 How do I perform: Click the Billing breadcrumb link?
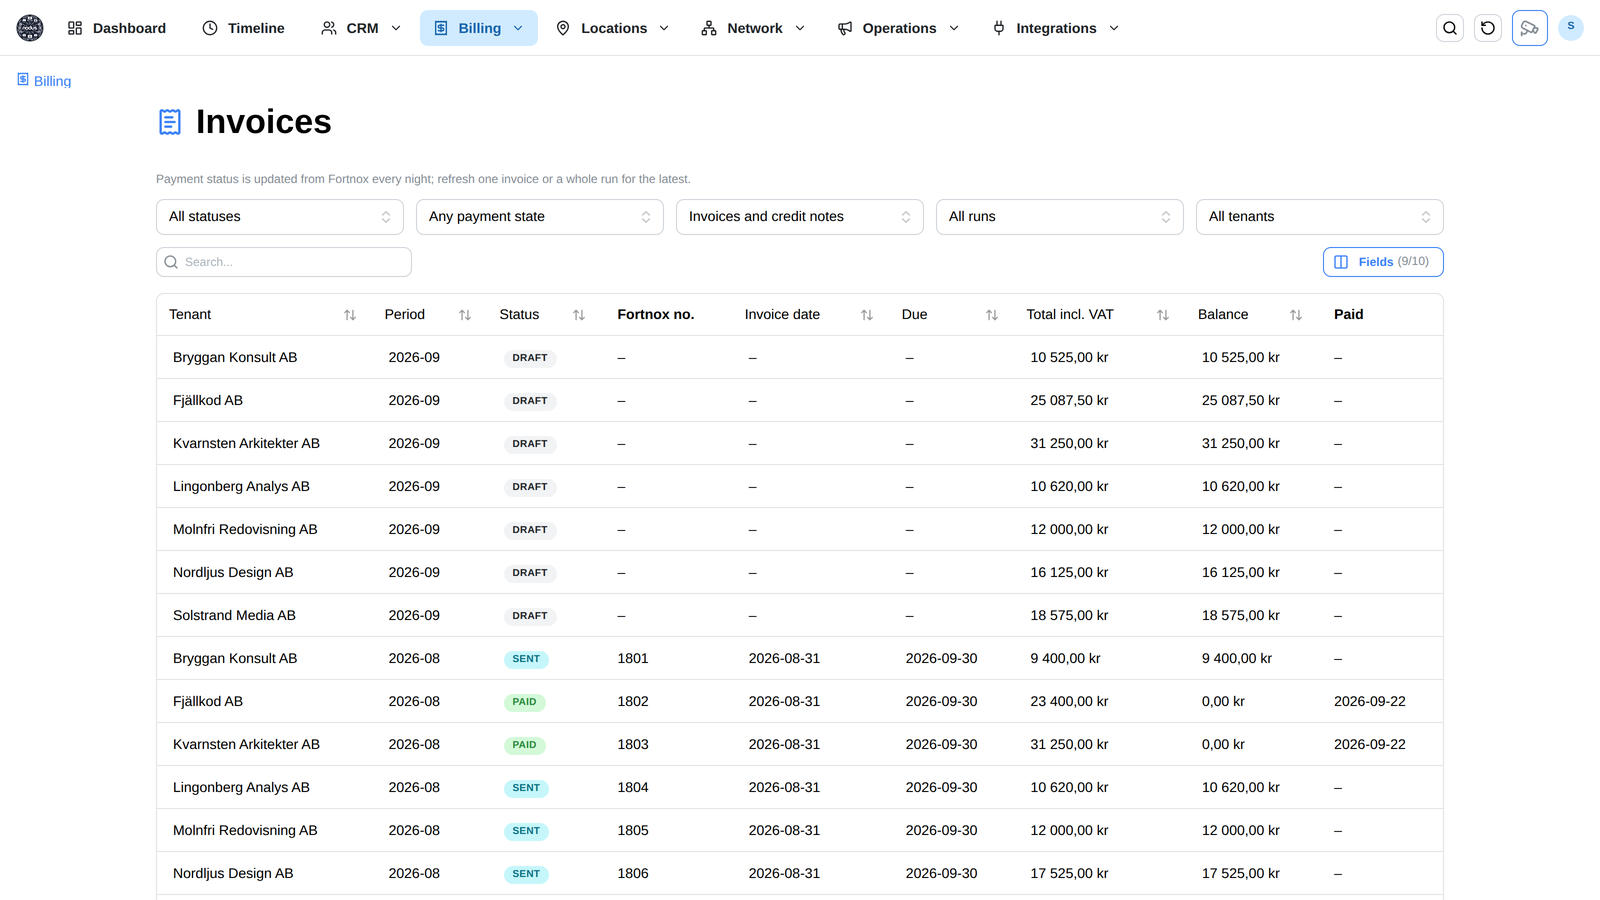coord(44,81)
